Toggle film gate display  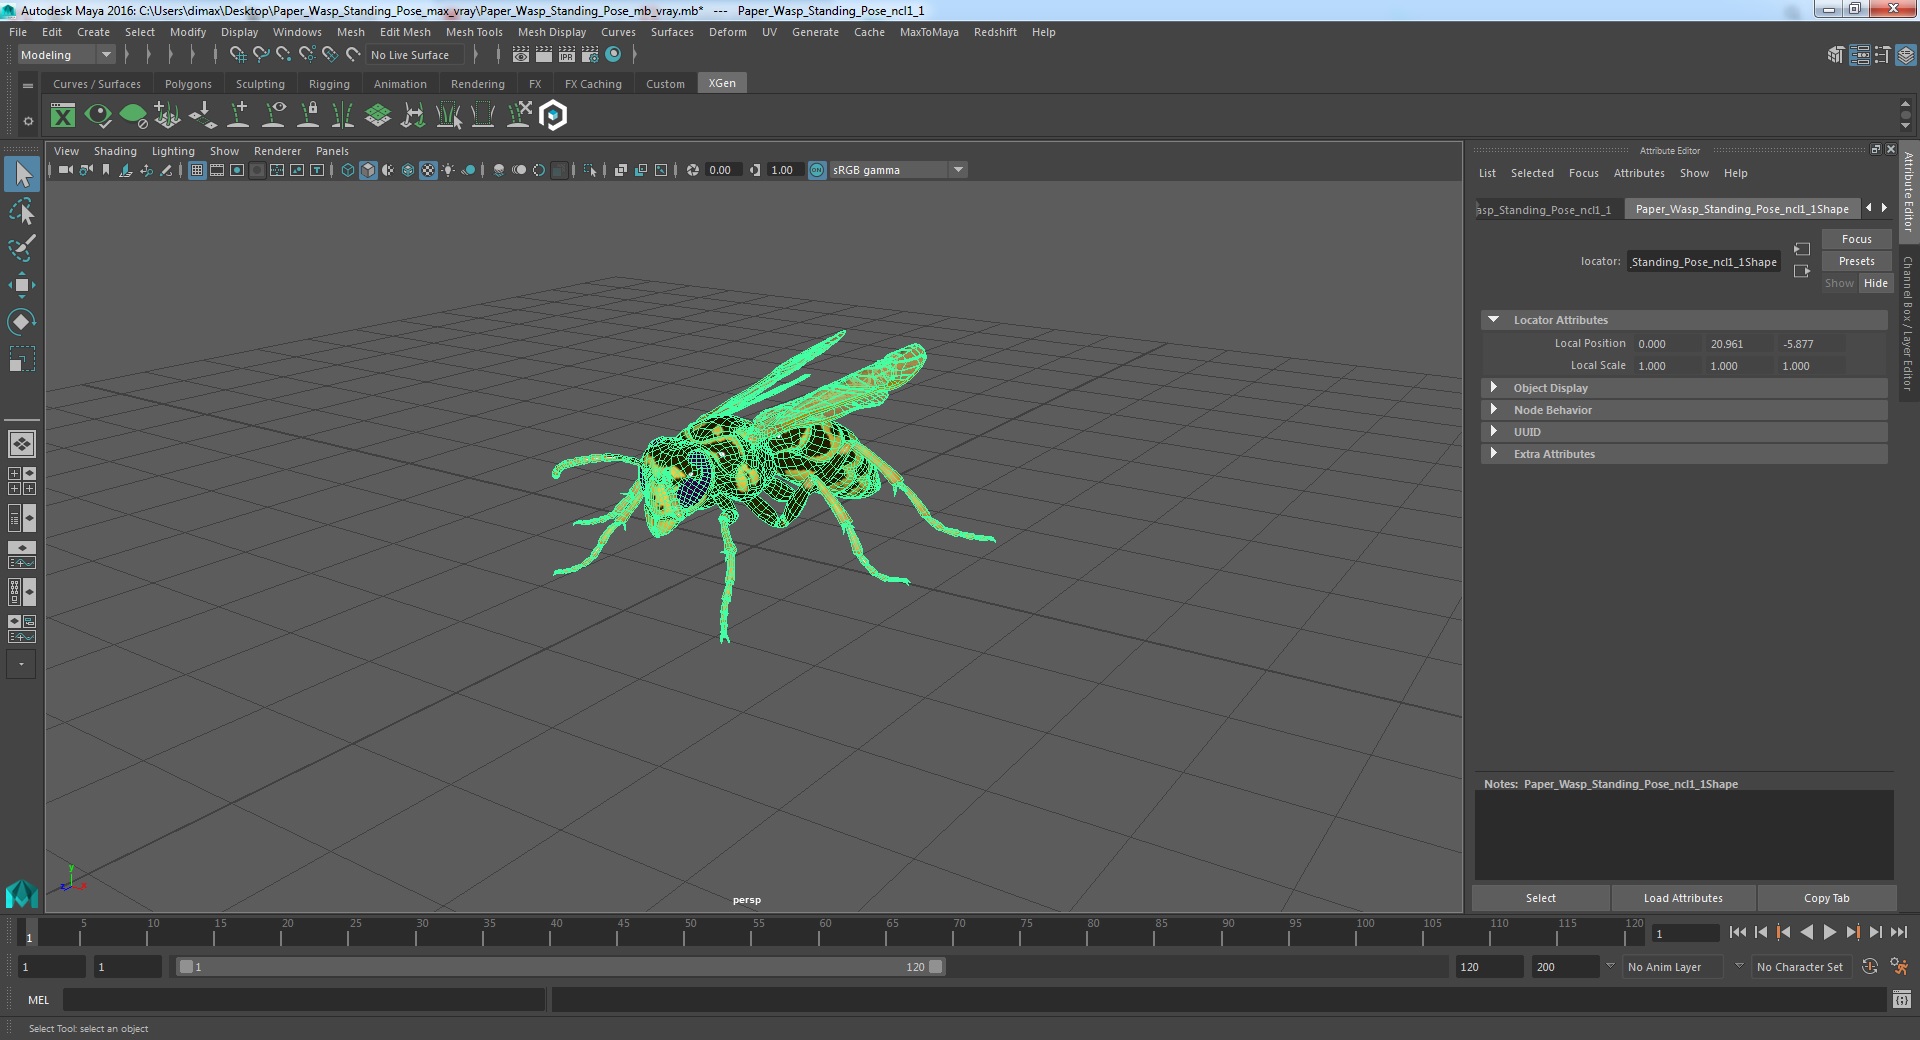click(217, 170)
